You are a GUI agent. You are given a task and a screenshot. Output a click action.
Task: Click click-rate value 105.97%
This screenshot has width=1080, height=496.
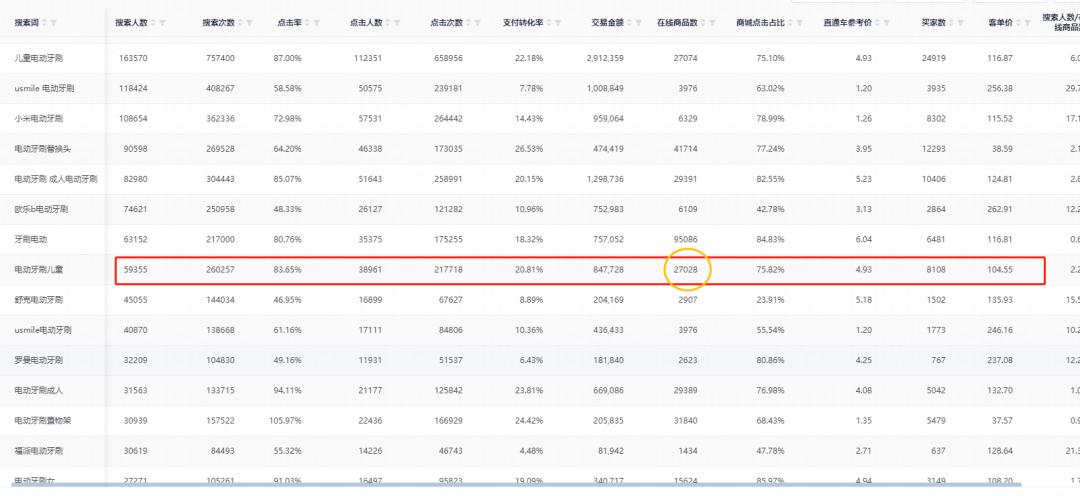pyautogui.click(x=285, y=420)
